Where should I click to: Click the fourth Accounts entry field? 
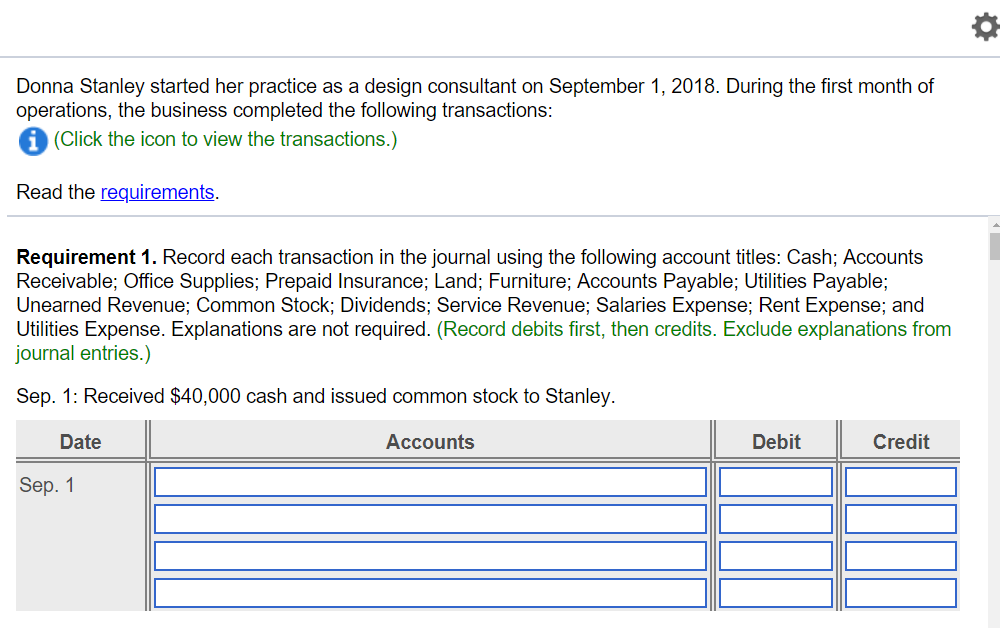(x=430, y=592)
